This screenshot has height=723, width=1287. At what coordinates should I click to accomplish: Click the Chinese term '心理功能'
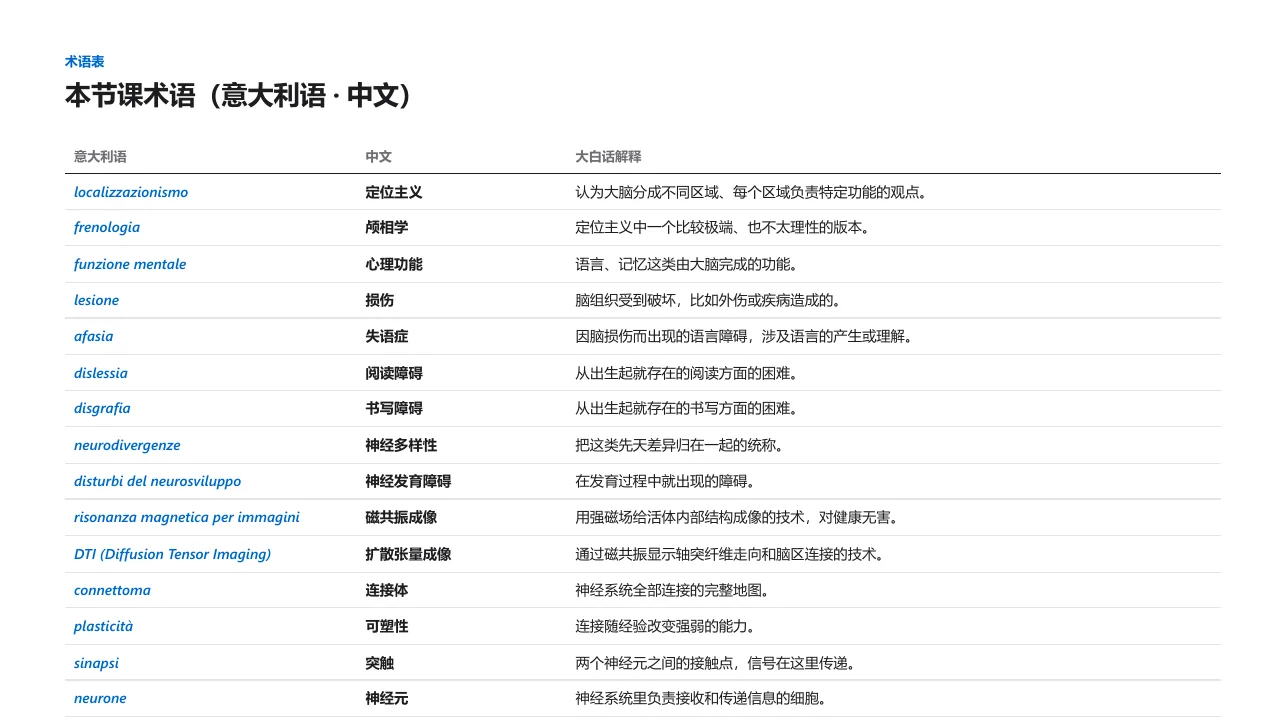394,264
